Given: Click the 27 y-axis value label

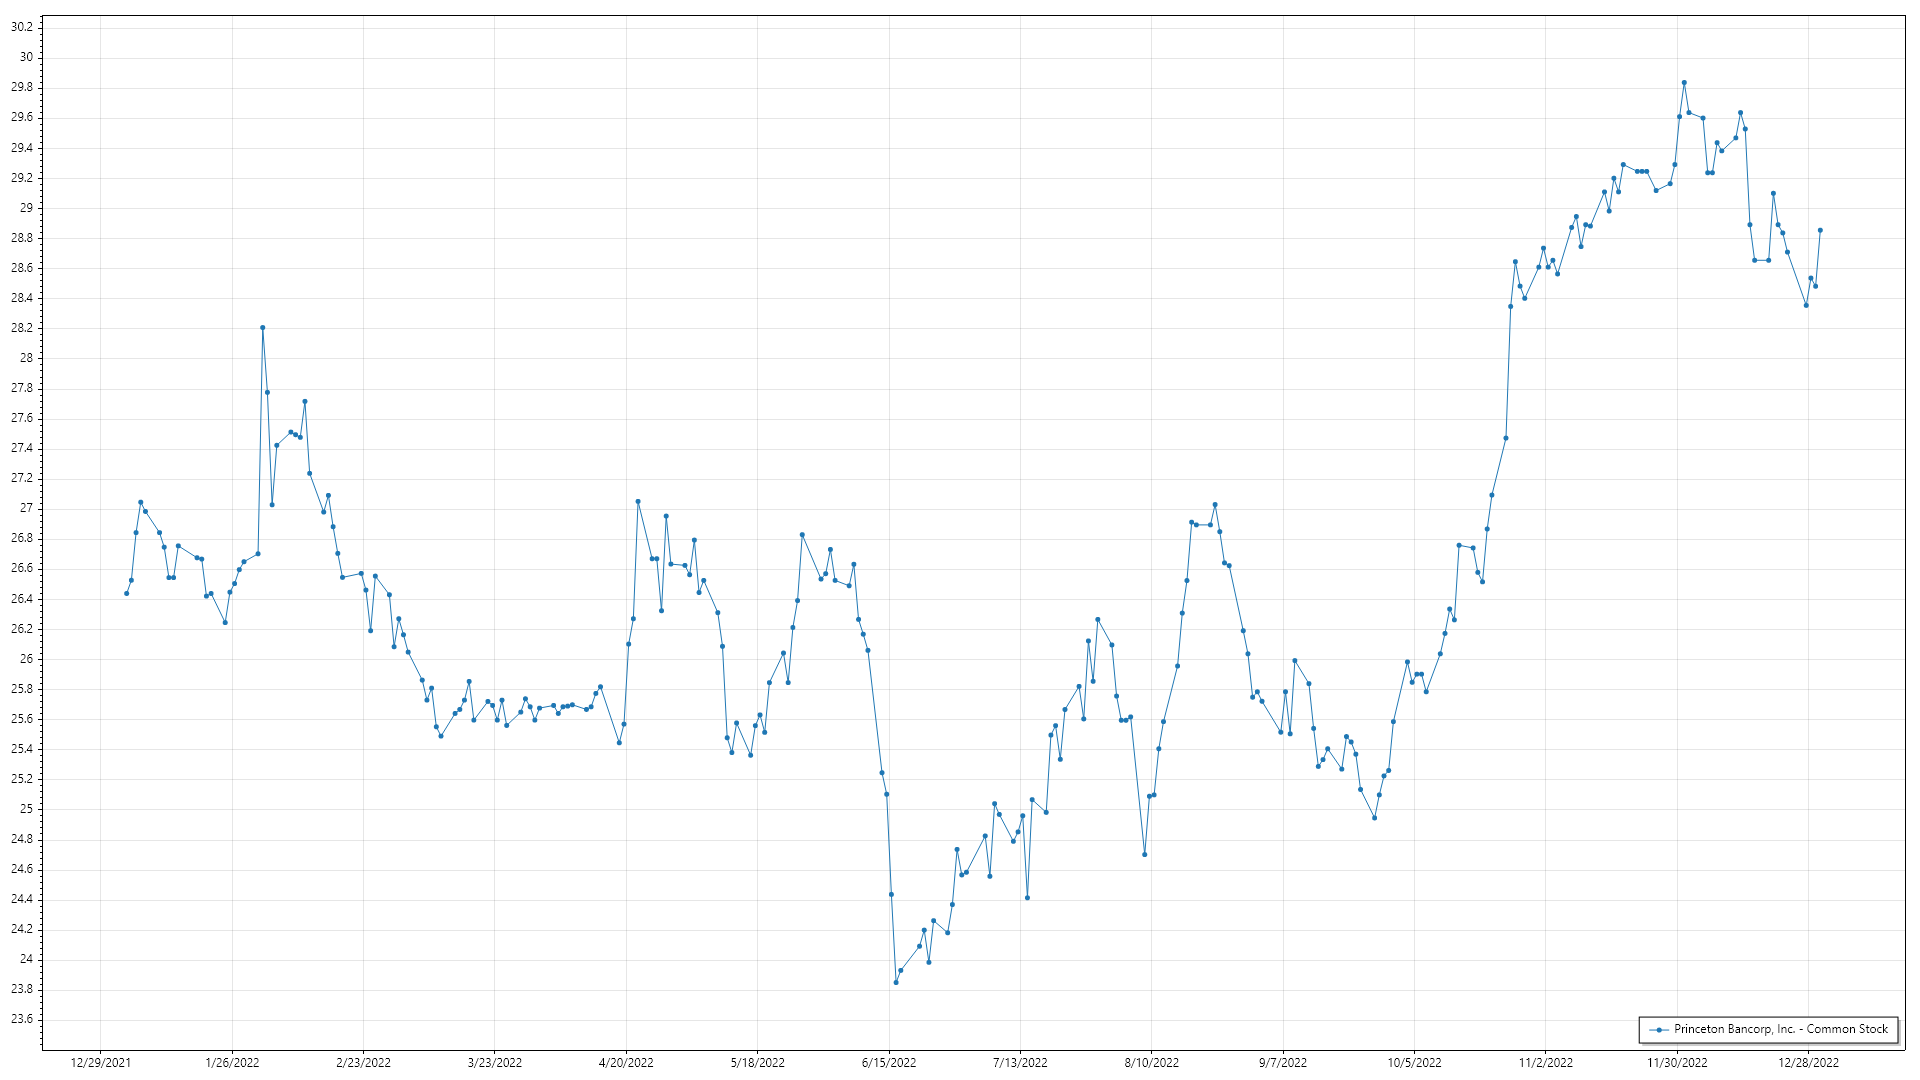Looking at the screenshot, I should pos(26,508).
